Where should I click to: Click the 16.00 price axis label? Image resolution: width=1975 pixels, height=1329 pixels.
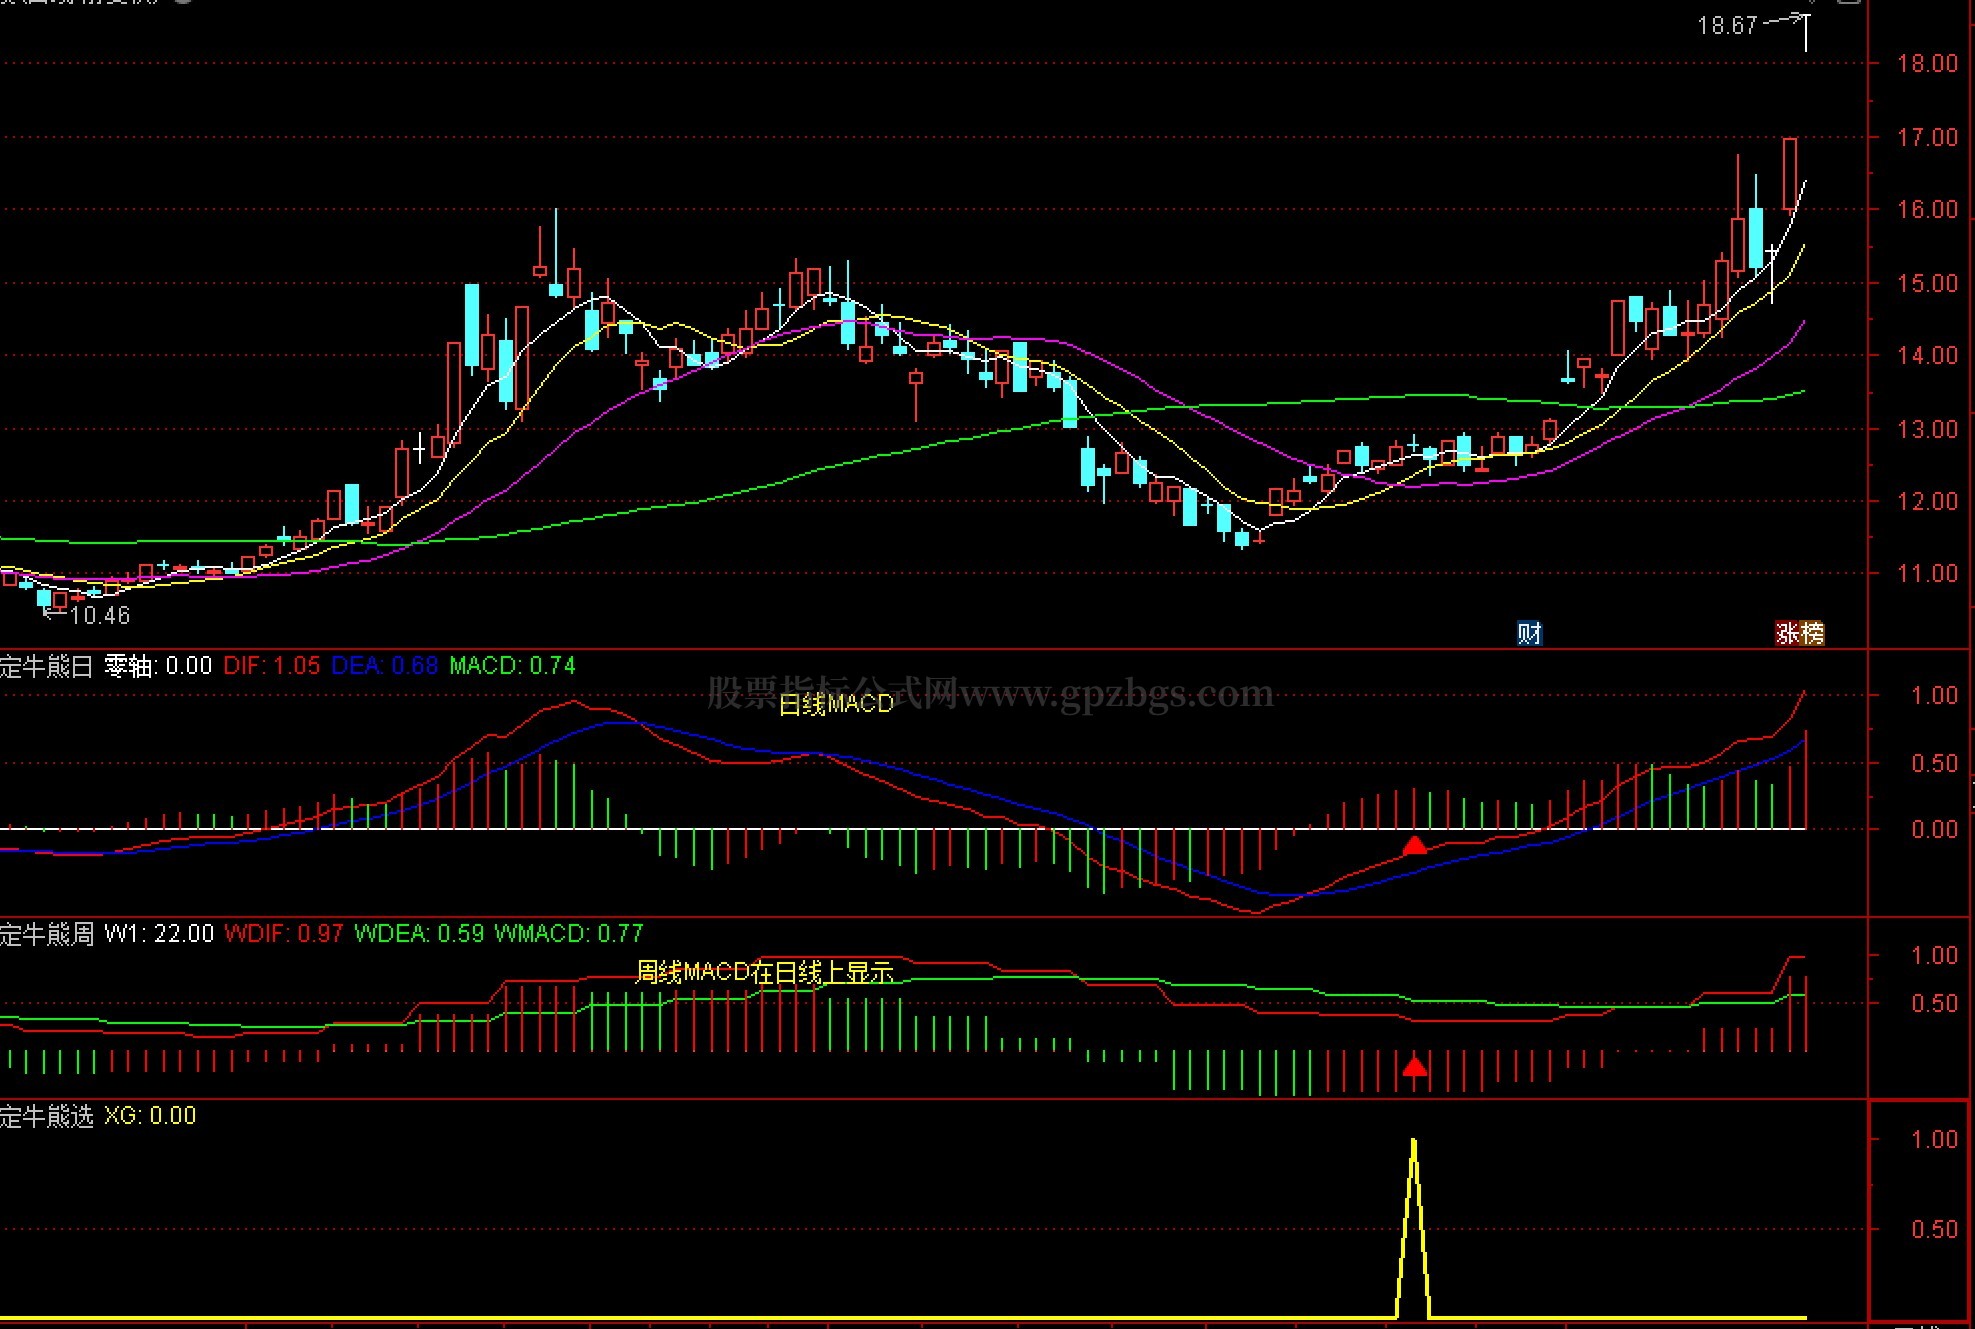click(1928, 210)
